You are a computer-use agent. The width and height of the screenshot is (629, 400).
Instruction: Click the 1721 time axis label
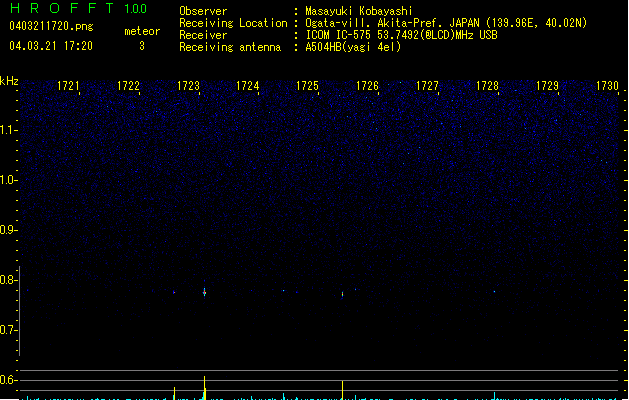pos(68,86)
